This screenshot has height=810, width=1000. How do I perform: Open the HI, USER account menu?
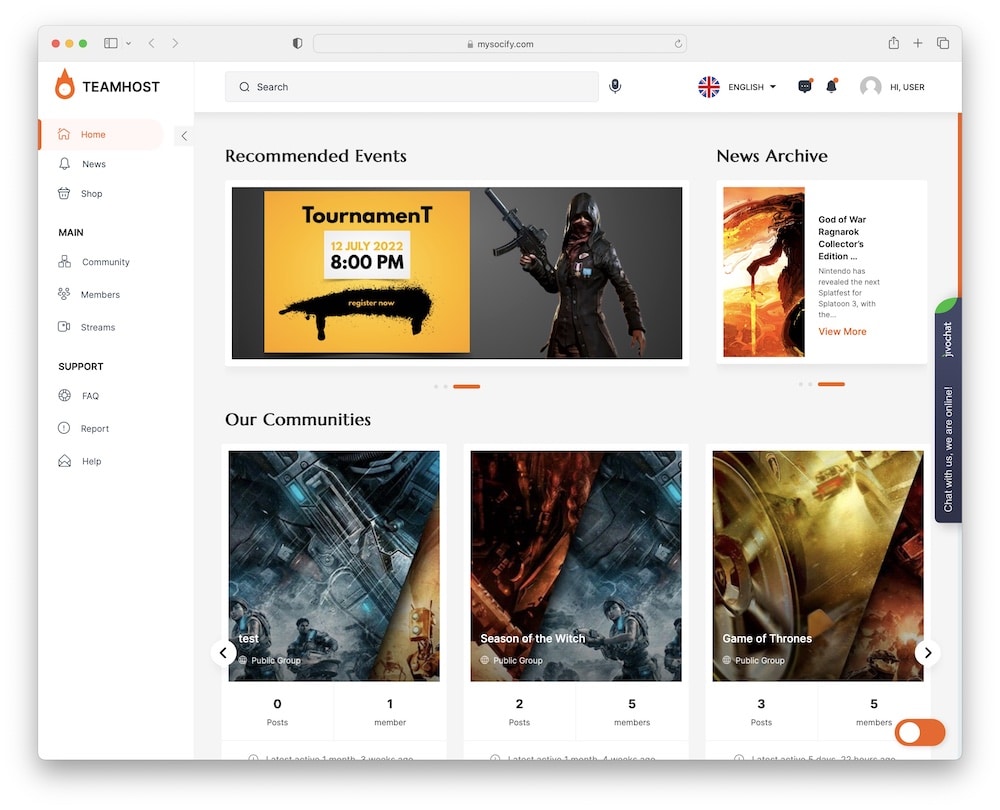point(907,87)
